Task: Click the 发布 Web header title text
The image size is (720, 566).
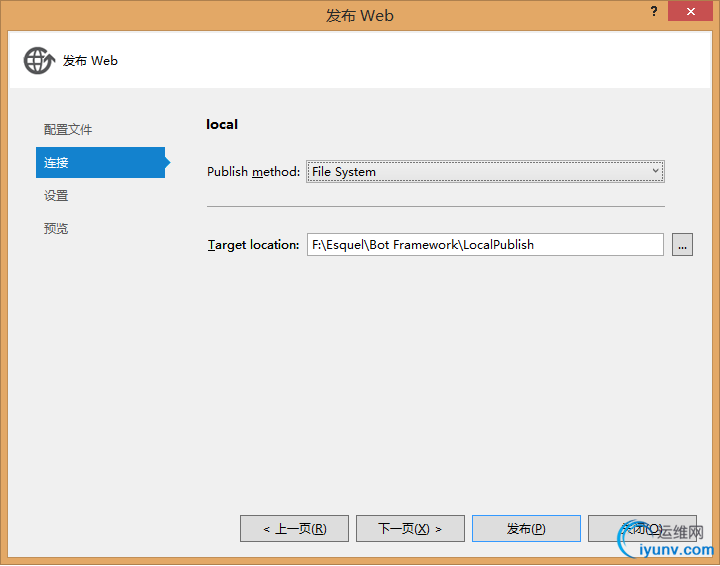Action: (x=90, y=61)
